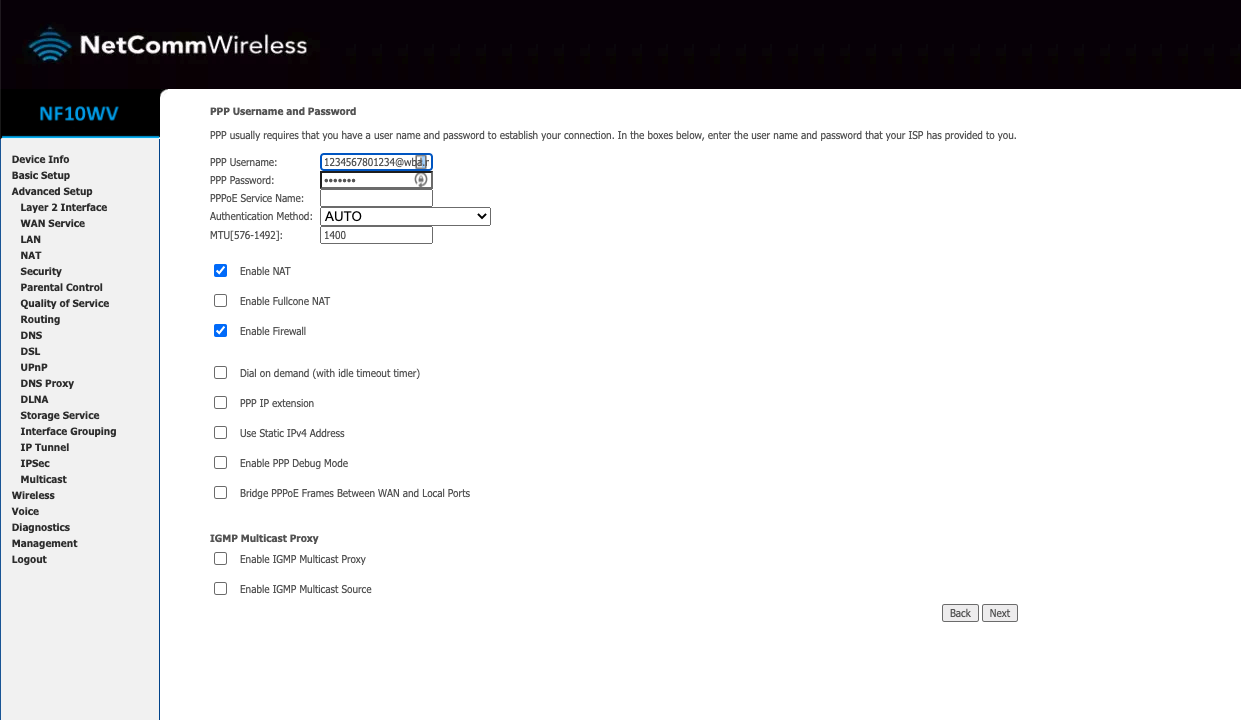Click the IGMP Multicast Proxy heading
The height and width of the screenshot is (720, 1241).
264,538
